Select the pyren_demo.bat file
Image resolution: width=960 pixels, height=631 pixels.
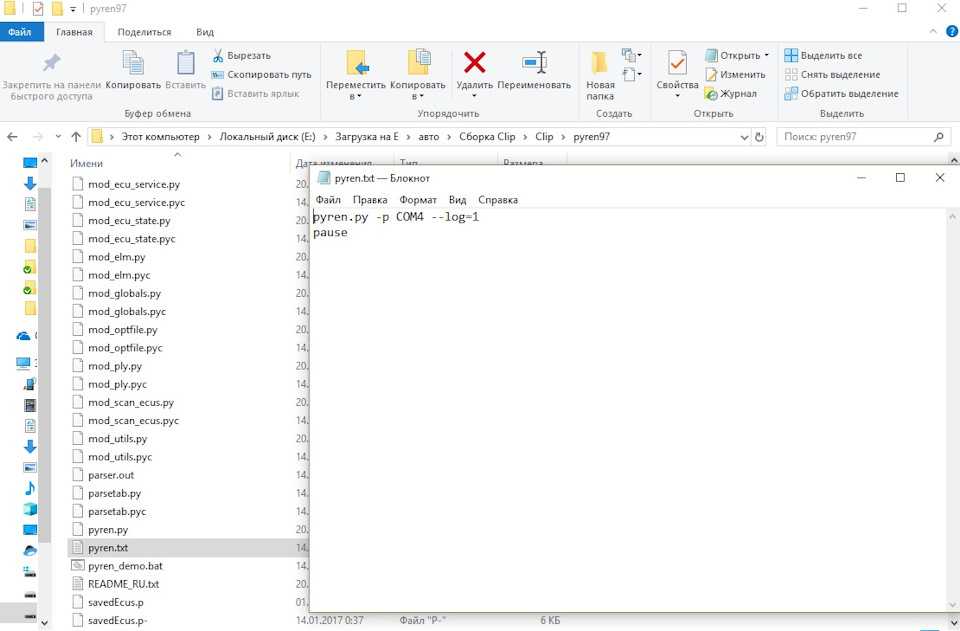(x=125, y=566)
